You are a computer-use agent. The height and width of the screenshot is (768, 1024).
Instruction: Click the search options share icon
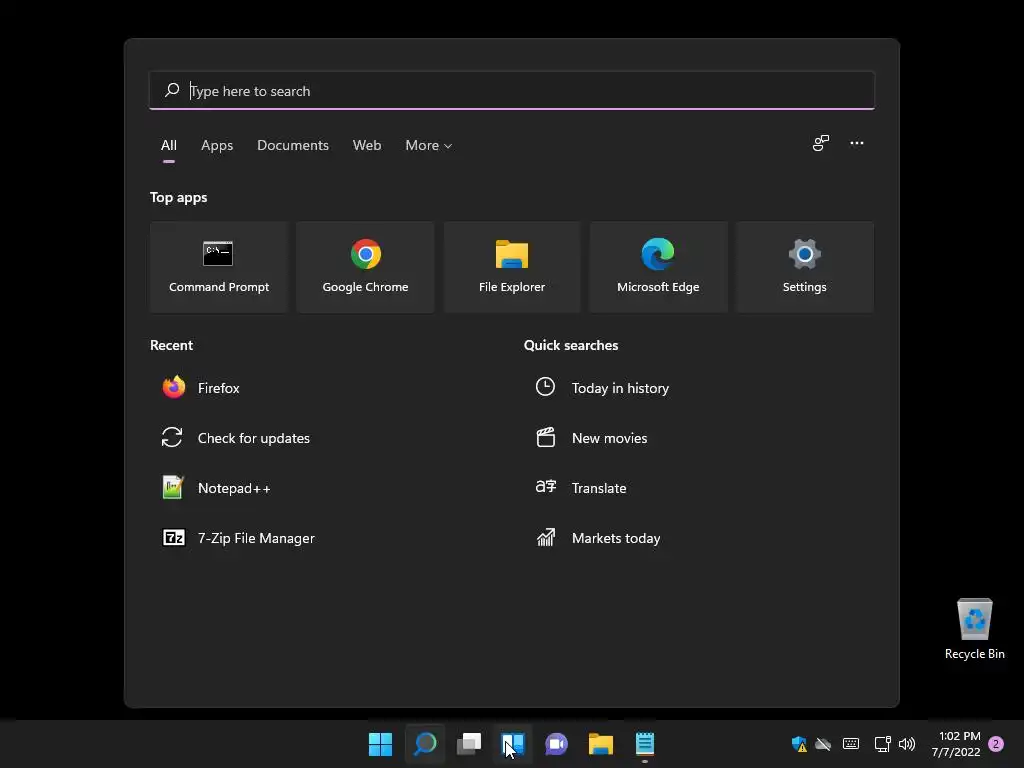(x=821, y=143)
